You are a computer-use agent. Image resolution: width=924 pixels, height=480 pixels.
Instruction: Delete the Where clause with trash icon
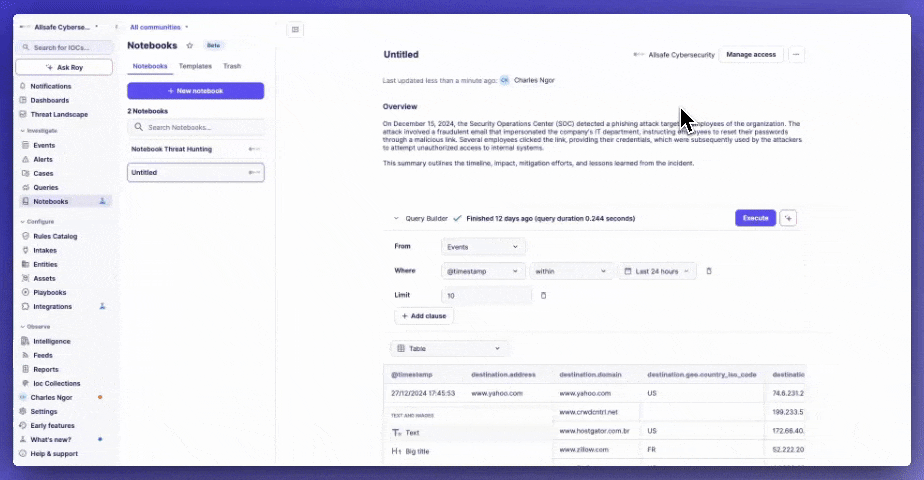pos(709,271)
